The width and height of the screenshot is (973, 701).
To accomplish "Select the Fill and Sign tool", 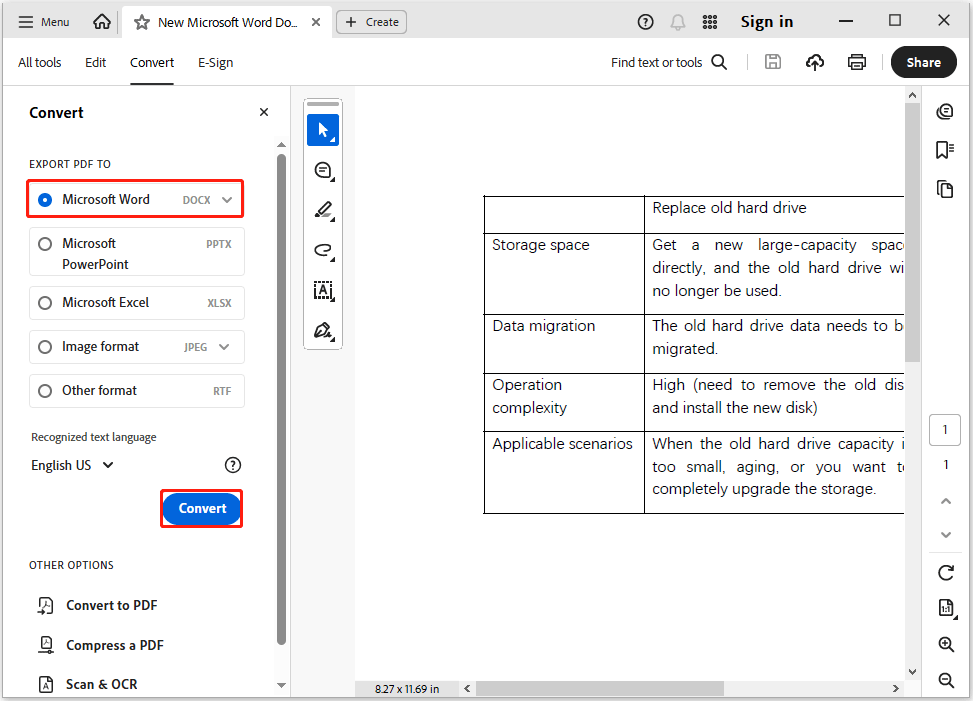I will pos(322,330).
